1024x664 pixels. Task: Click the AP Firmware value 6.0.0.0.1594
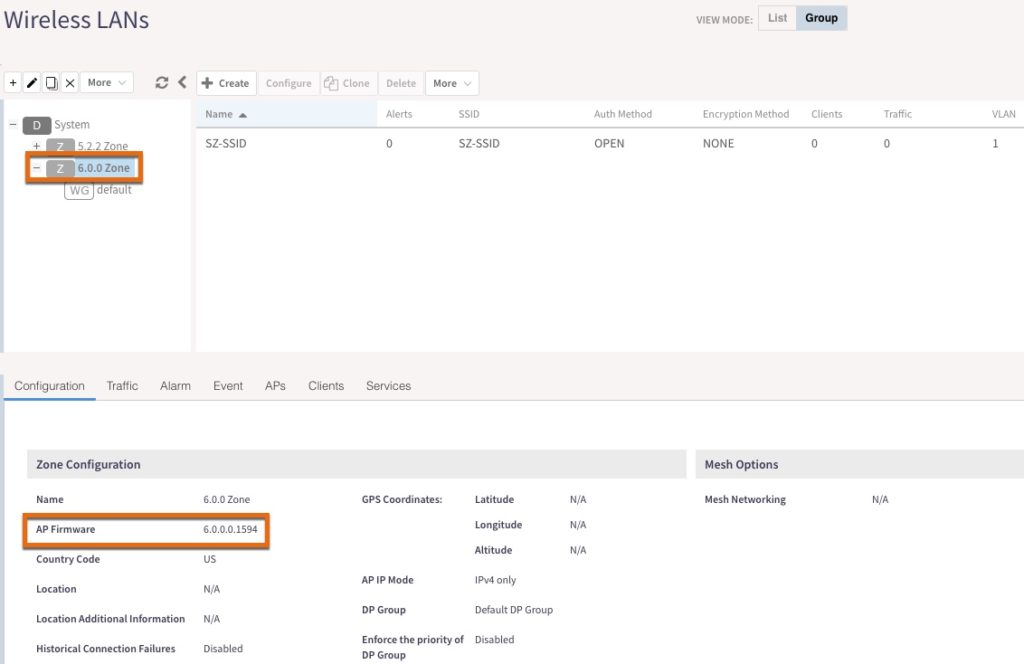click(x=231, y=530)
